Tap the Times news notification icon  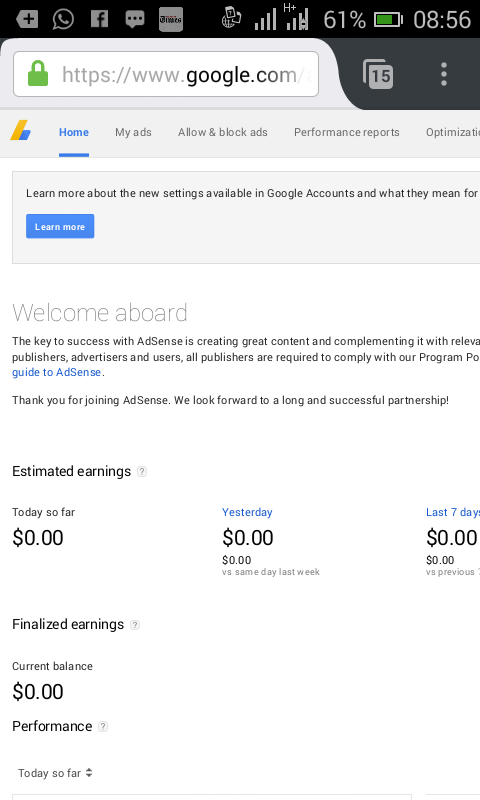(171, 19)
